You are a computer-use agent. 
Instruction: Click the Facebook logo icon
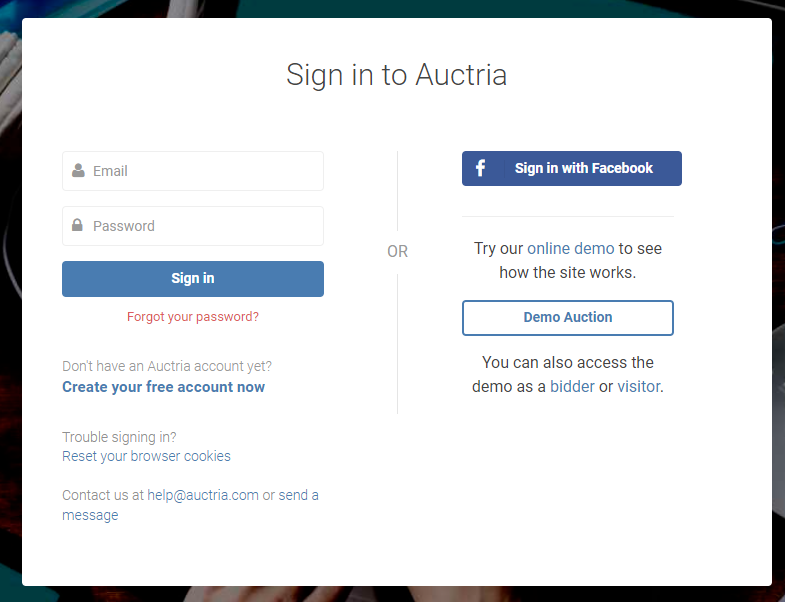[x=480, y=168]
